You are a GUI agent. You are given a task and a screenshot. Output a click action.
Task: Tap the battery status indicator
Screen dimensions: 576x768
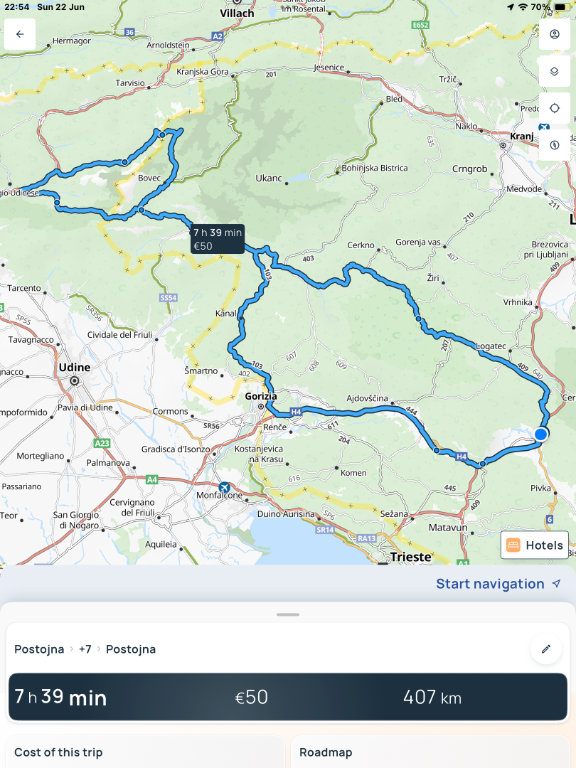coord(561,7)
